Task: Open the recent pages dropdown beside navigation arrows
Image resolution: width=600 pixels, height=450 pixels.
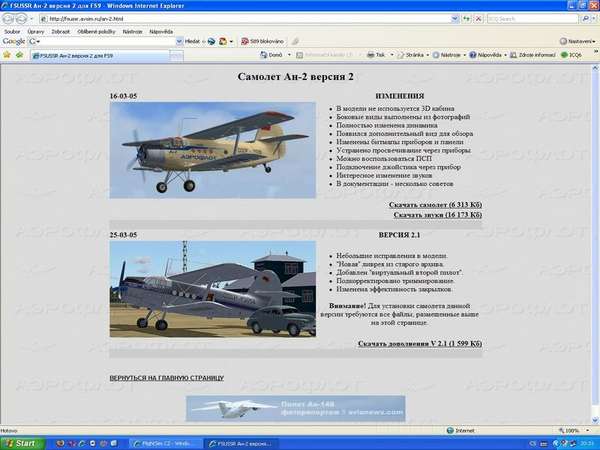Action: pos(32,18)
